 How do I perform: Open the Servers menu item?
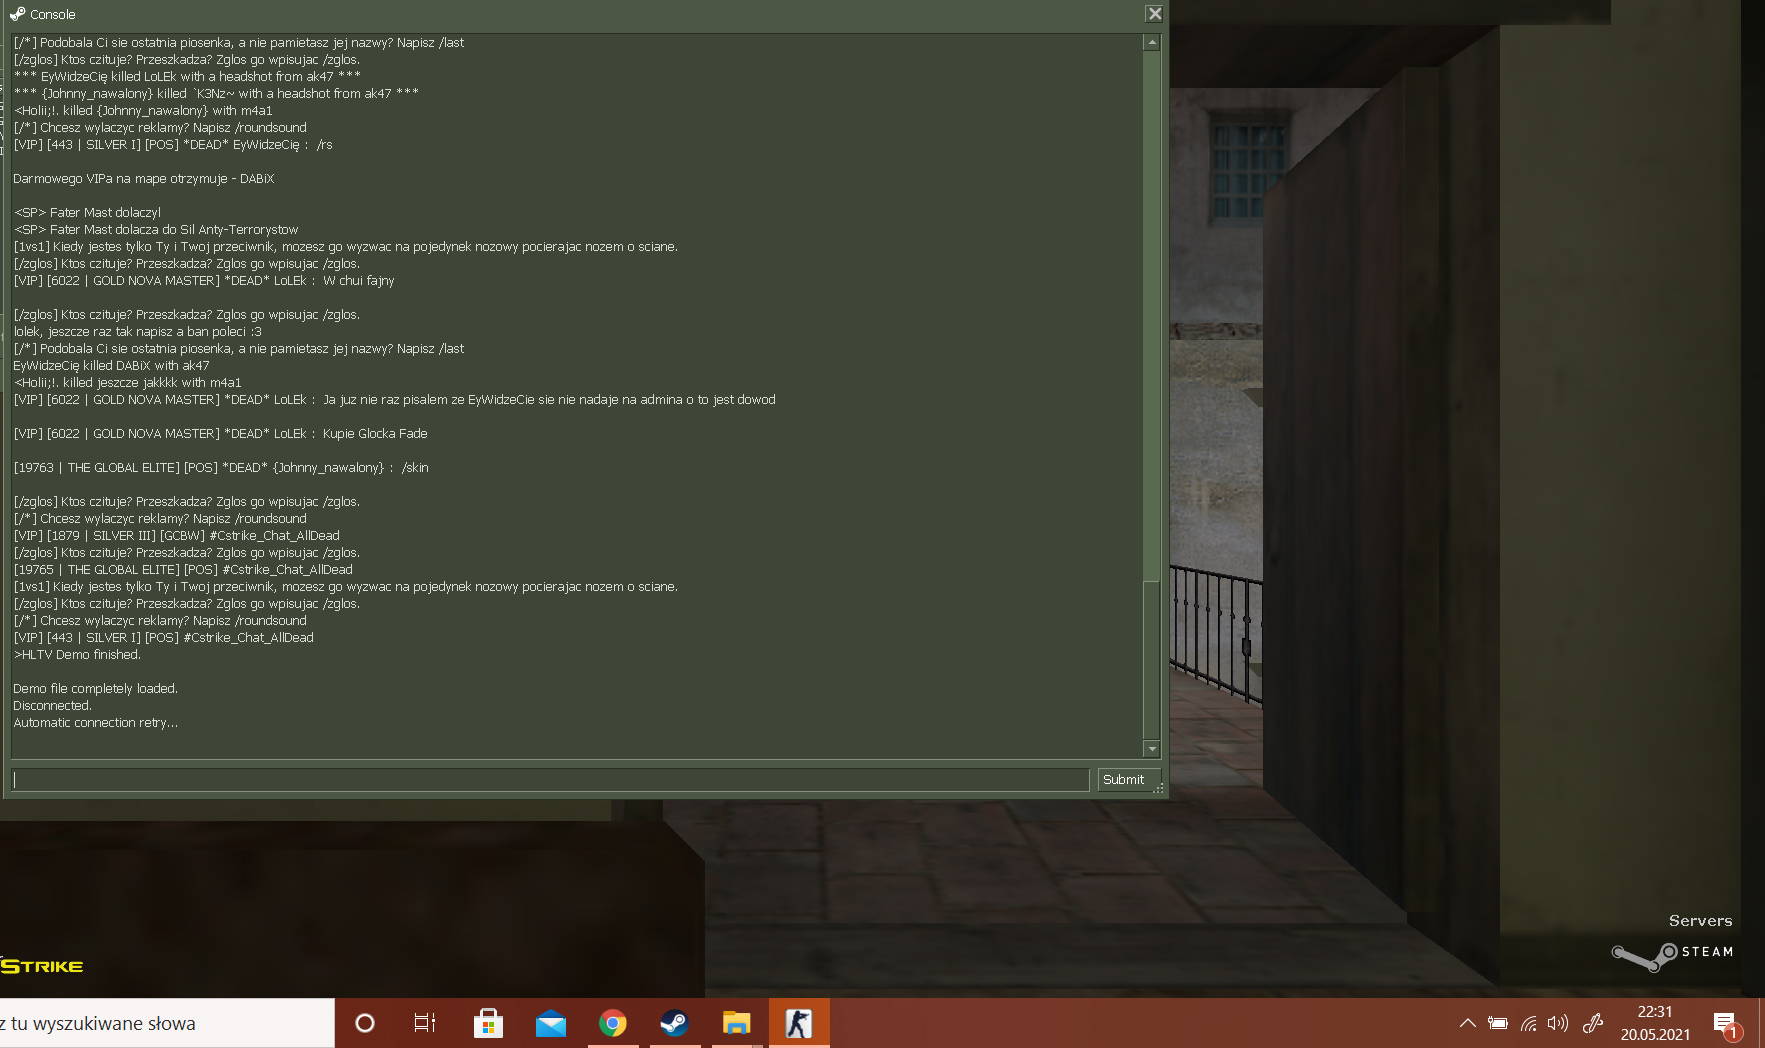(1699, 921)
